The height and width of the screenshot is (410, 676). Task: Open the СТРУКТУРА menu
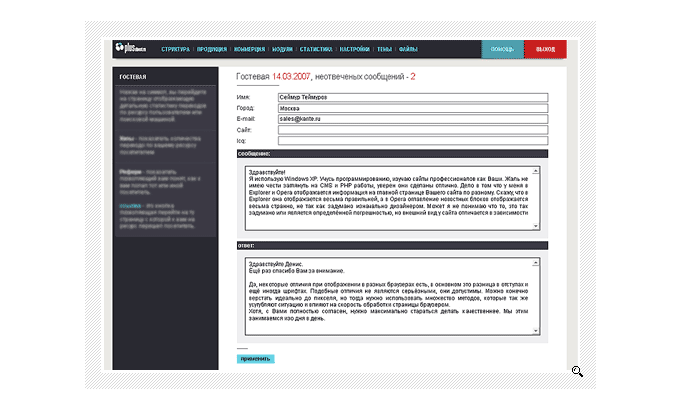tap(175, 49)
